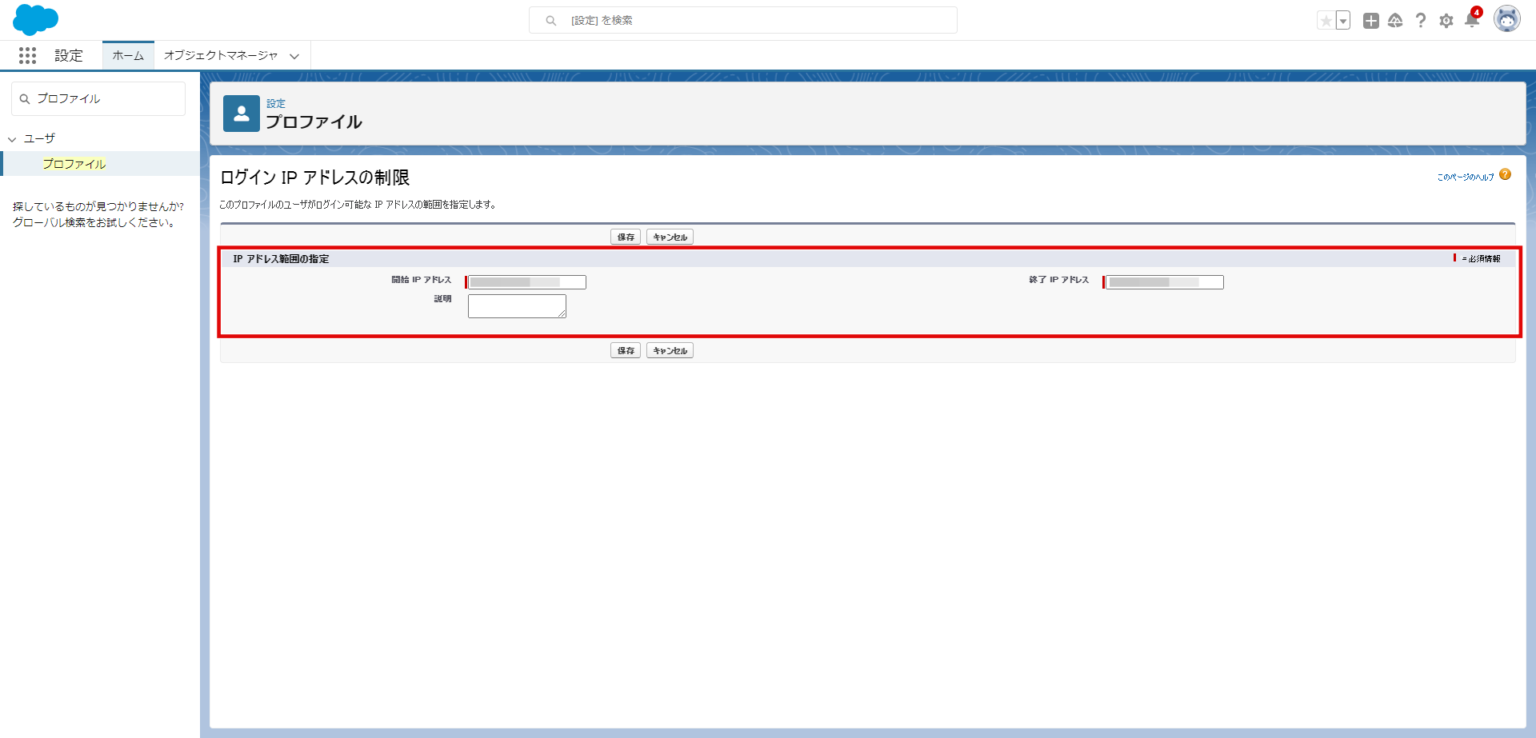
Task: Click the help icon beside このページのヘルプ
Action: point(1505,173)
